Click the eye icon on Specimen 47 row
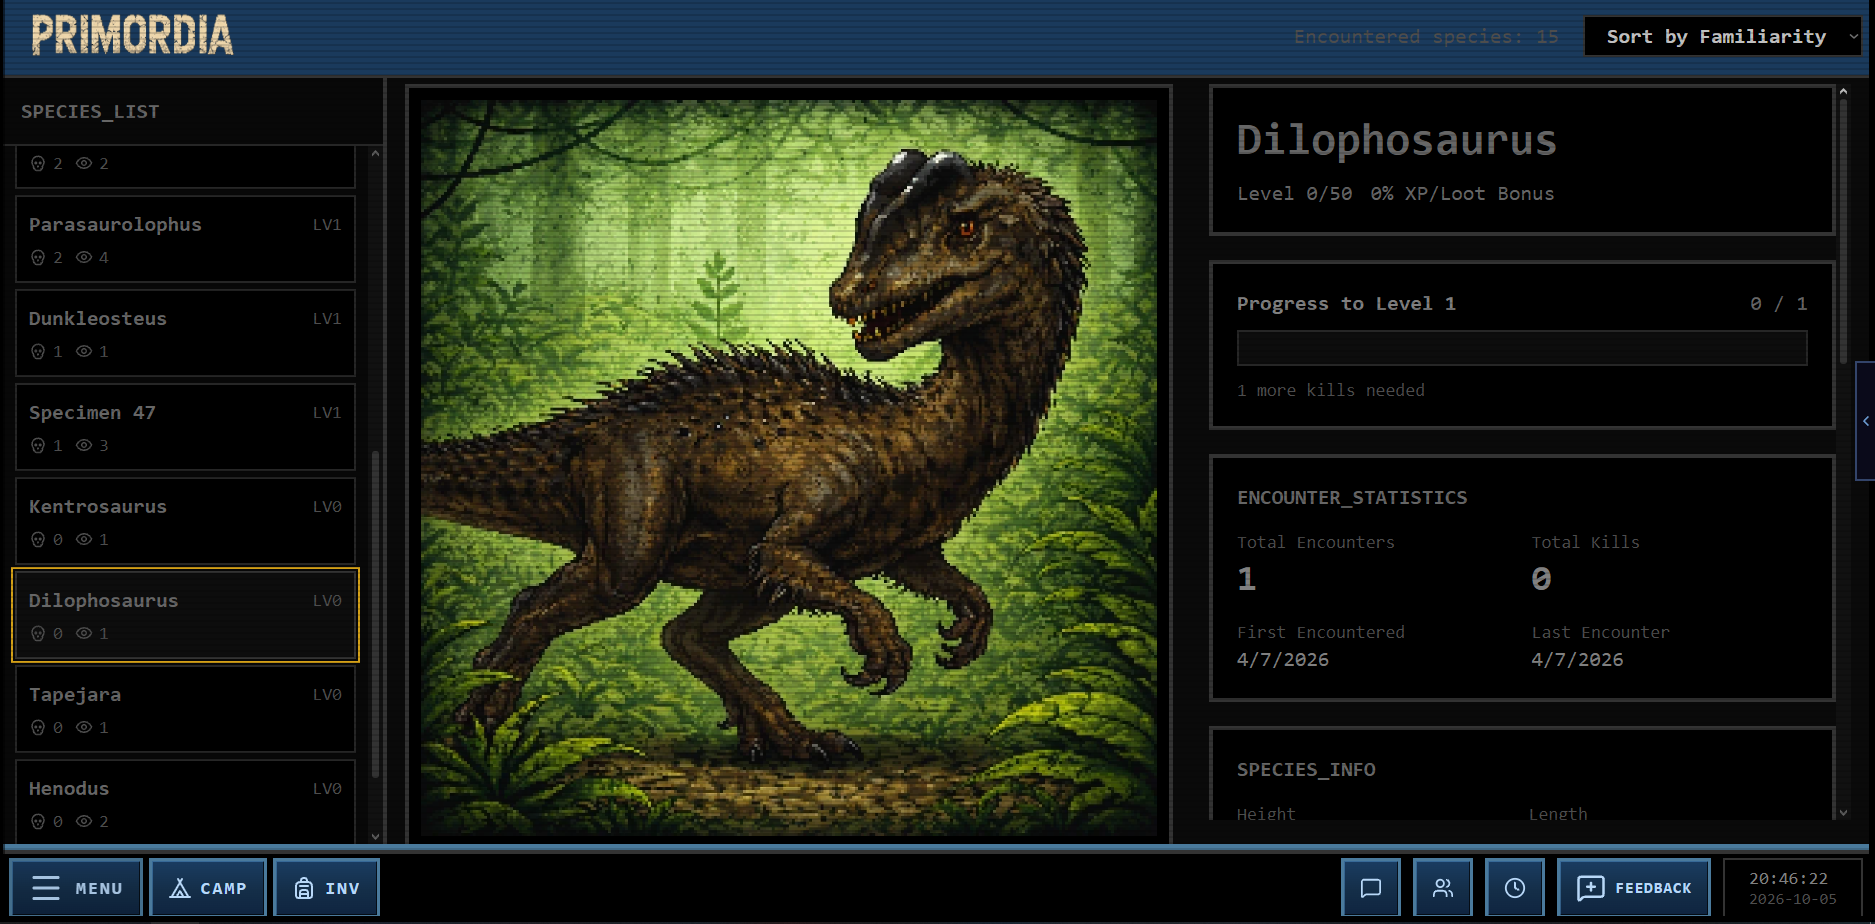The height and width of the screenshot is (924, 1875). (84, 446)
